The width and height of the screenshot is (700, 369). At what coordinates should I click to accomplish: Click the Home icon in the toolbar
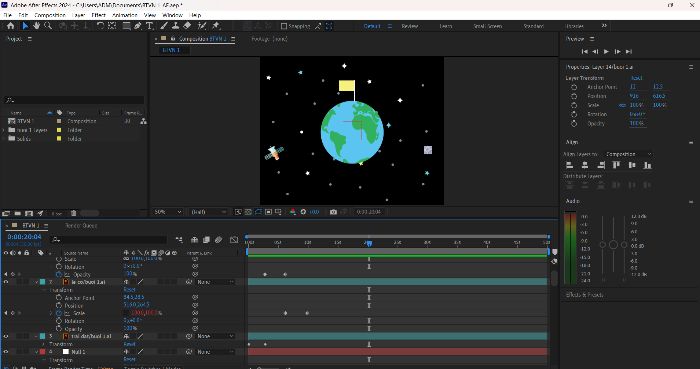tap(11, 26)
